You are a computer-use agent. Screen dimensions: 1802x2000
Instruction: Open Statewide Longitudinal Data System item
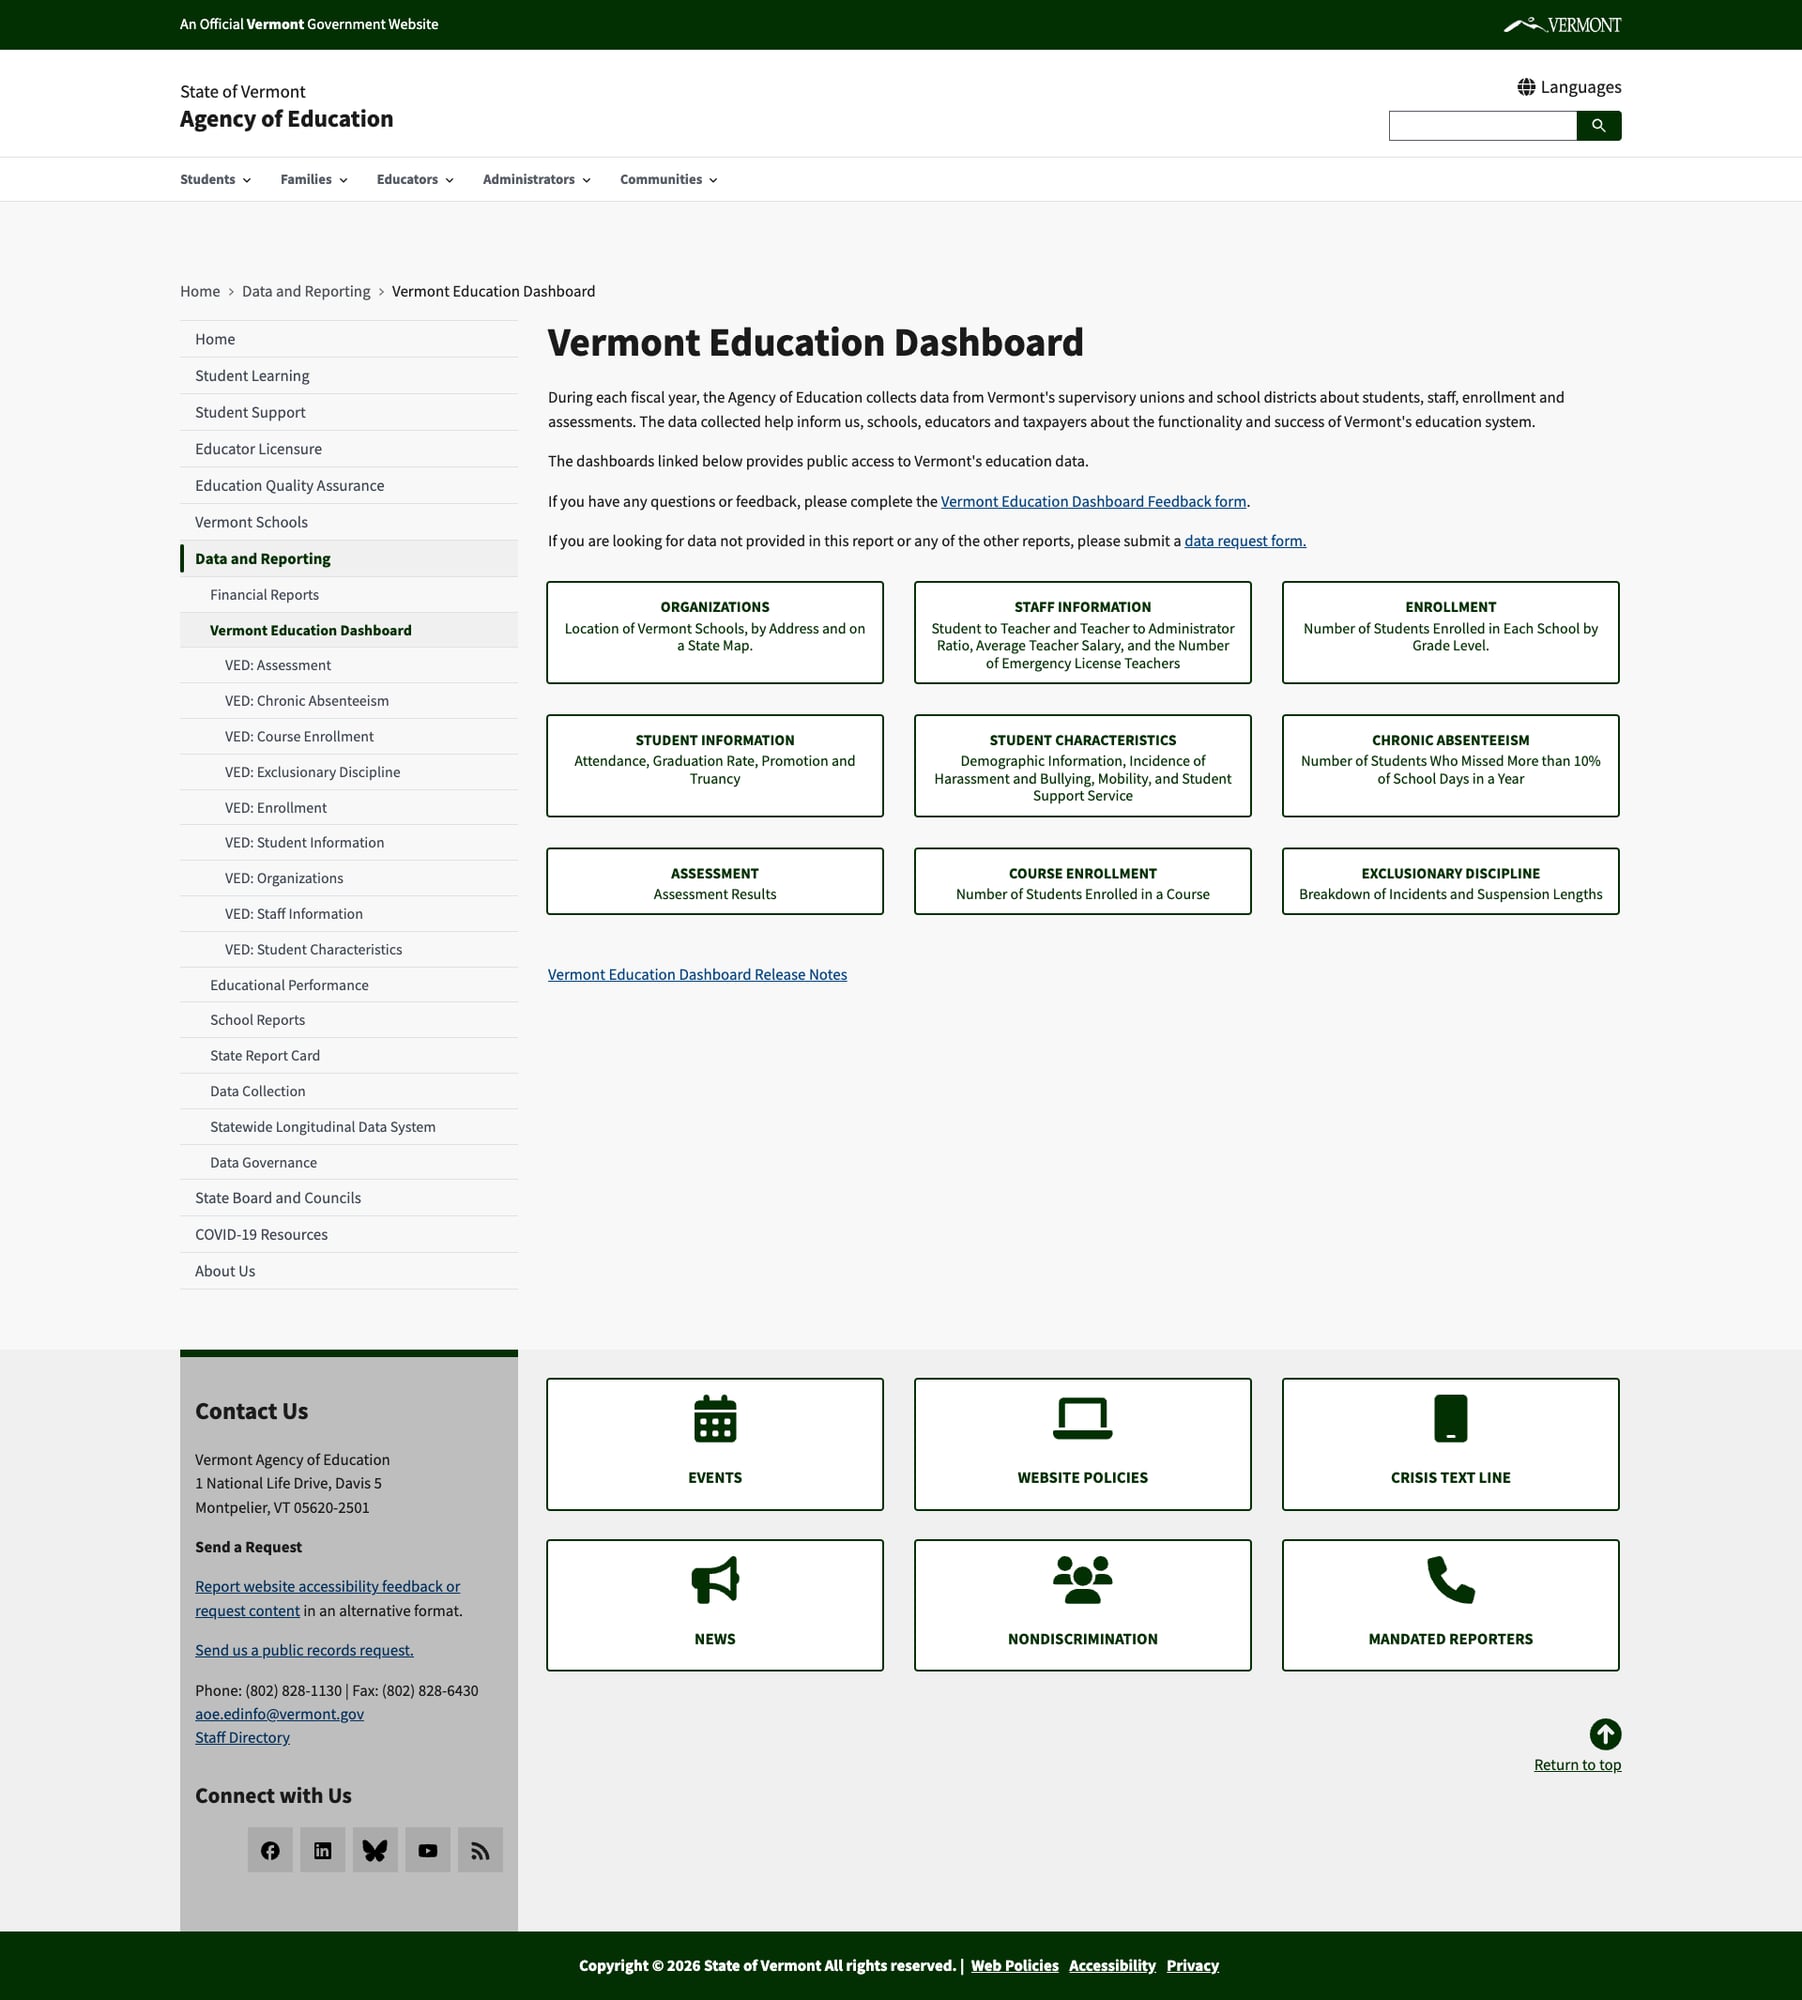click(349, 1127)
